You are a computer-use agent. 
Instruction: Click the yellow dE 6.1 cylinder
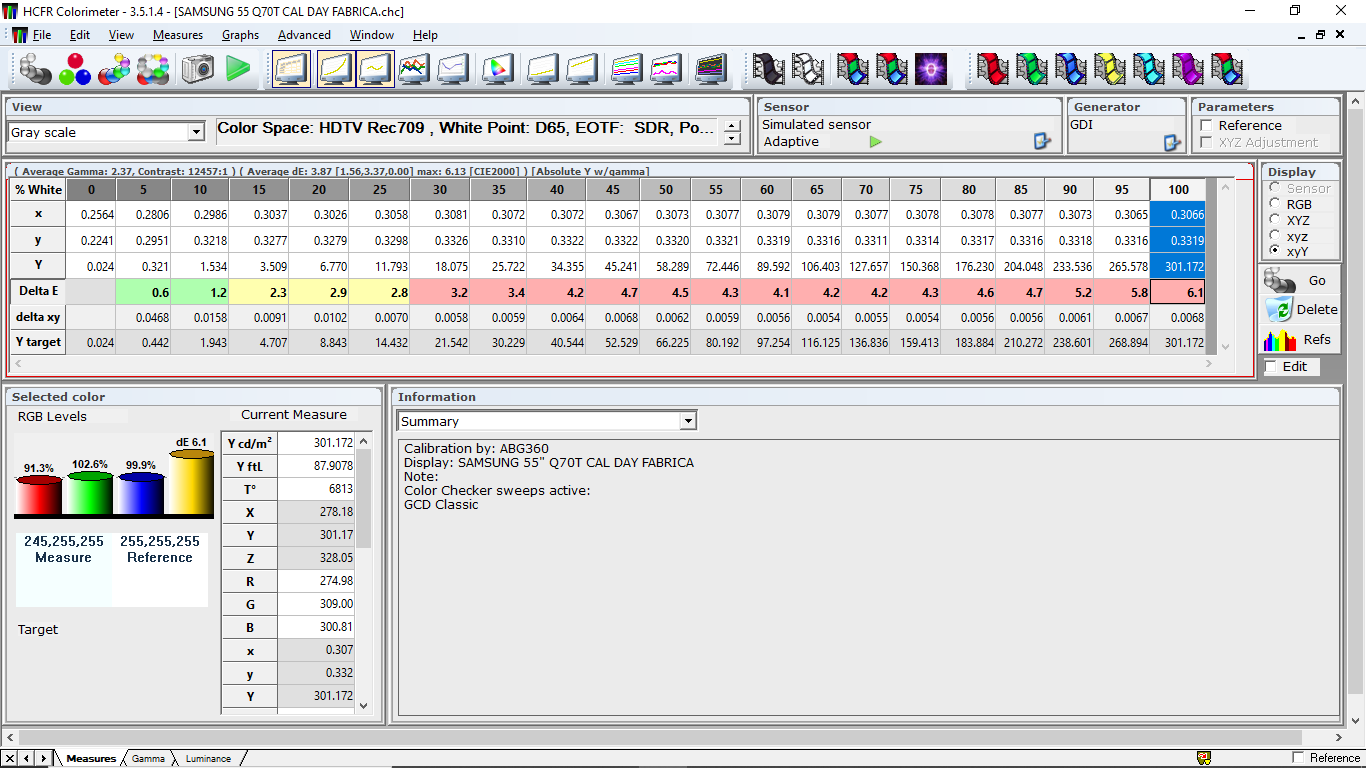[191, 483]
